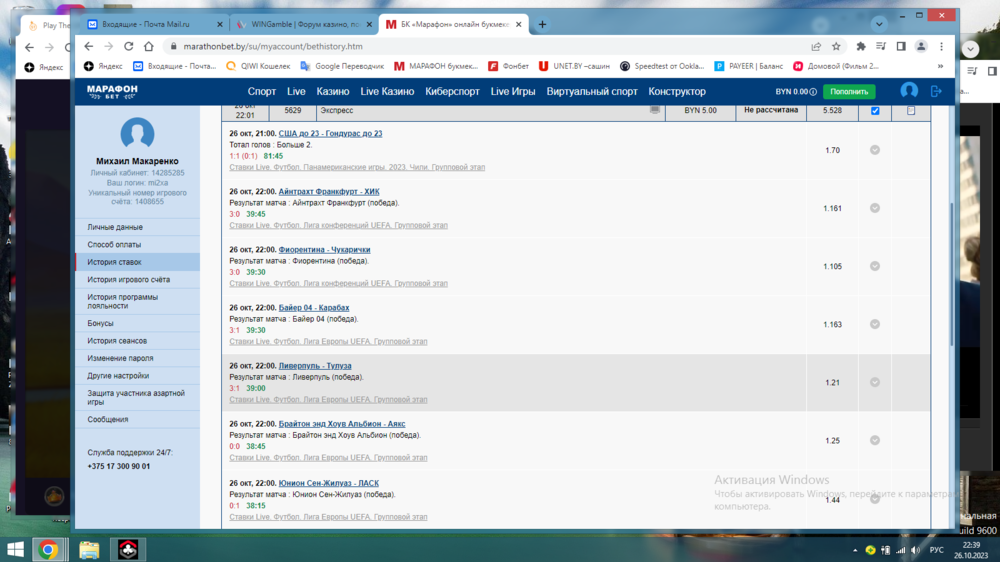Bookmark this page with the star icon
Viewport: 1000px width, 562px height.
click(836, 46)
